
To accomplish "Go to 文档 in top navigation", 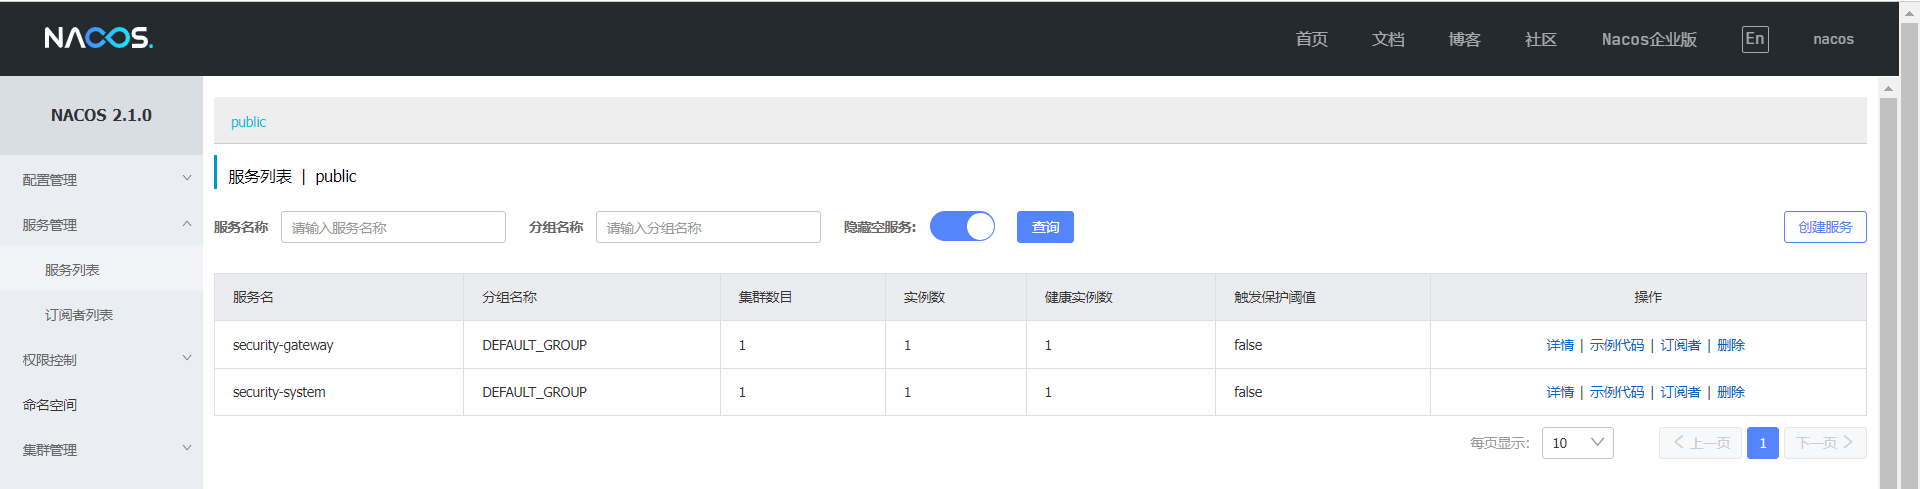I will 1387,39.
